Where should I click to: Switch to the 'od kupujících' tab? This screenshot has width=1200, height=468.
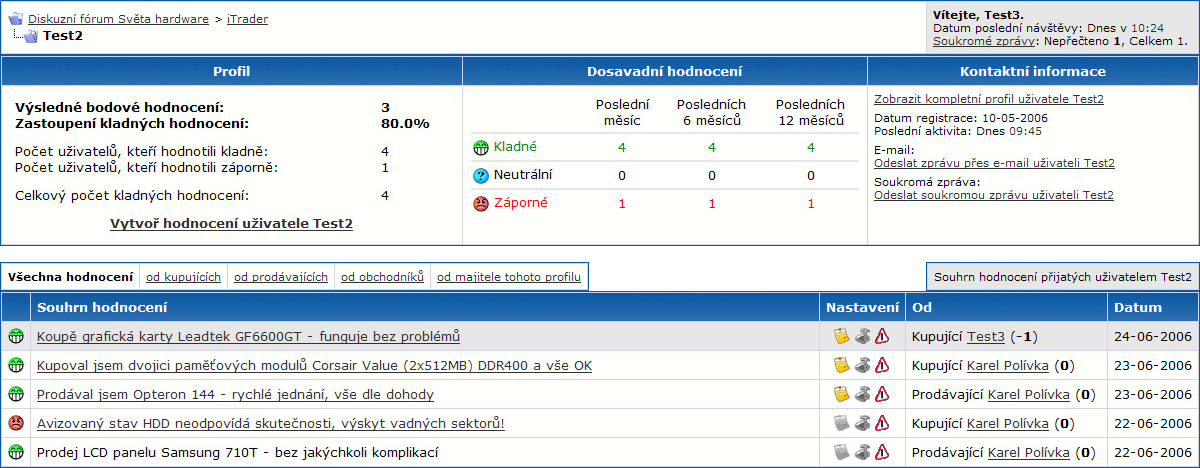183,277
